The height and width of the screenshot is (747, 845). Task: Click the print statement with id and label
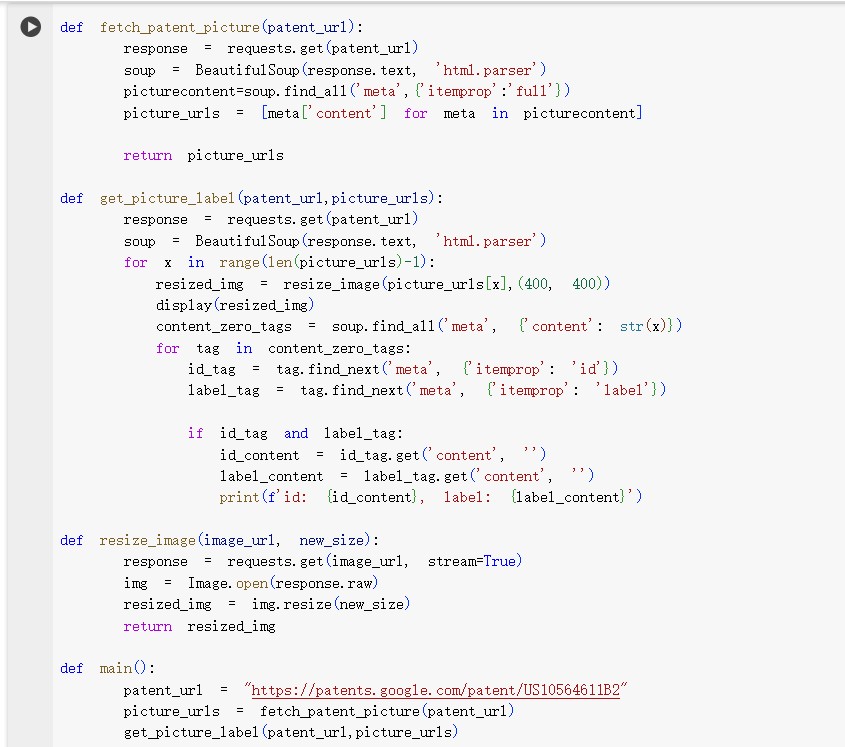point(430,497)
